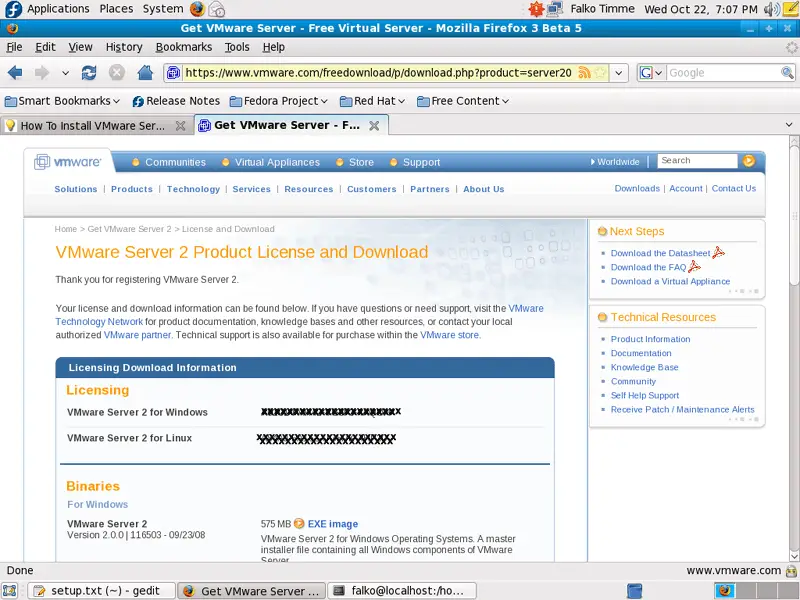The image size is (800, 600).
Task: Open the mail launcher in top panel
Action: coord(217,9)
